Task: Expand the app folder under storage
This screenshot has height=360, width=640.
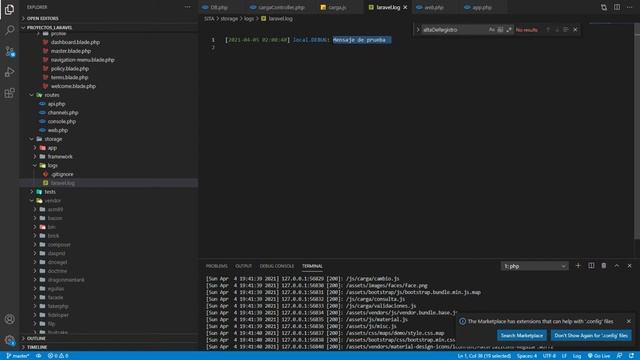Action: [x=52, y=148]
